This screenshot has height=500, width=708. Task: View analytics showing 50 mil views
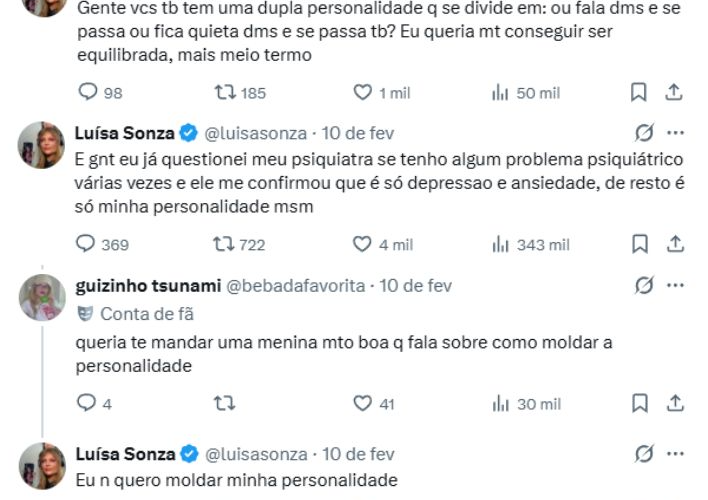501,93
